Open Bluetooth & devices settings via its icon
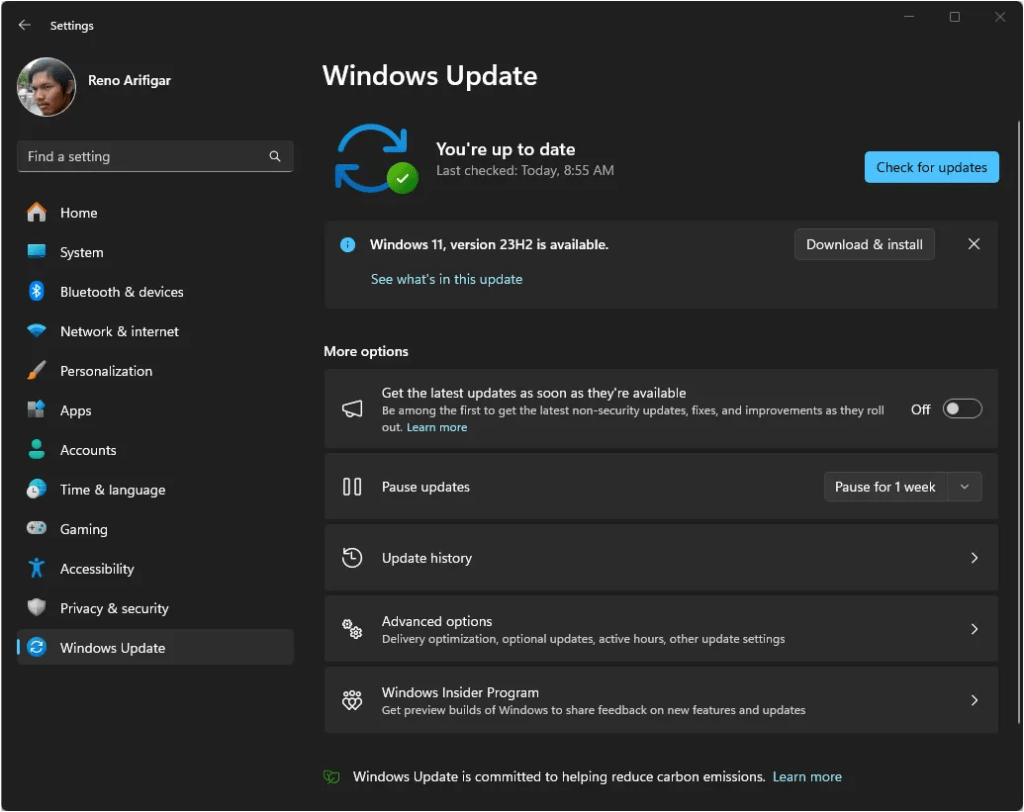 pyautogui.click(x=38, y=291)
